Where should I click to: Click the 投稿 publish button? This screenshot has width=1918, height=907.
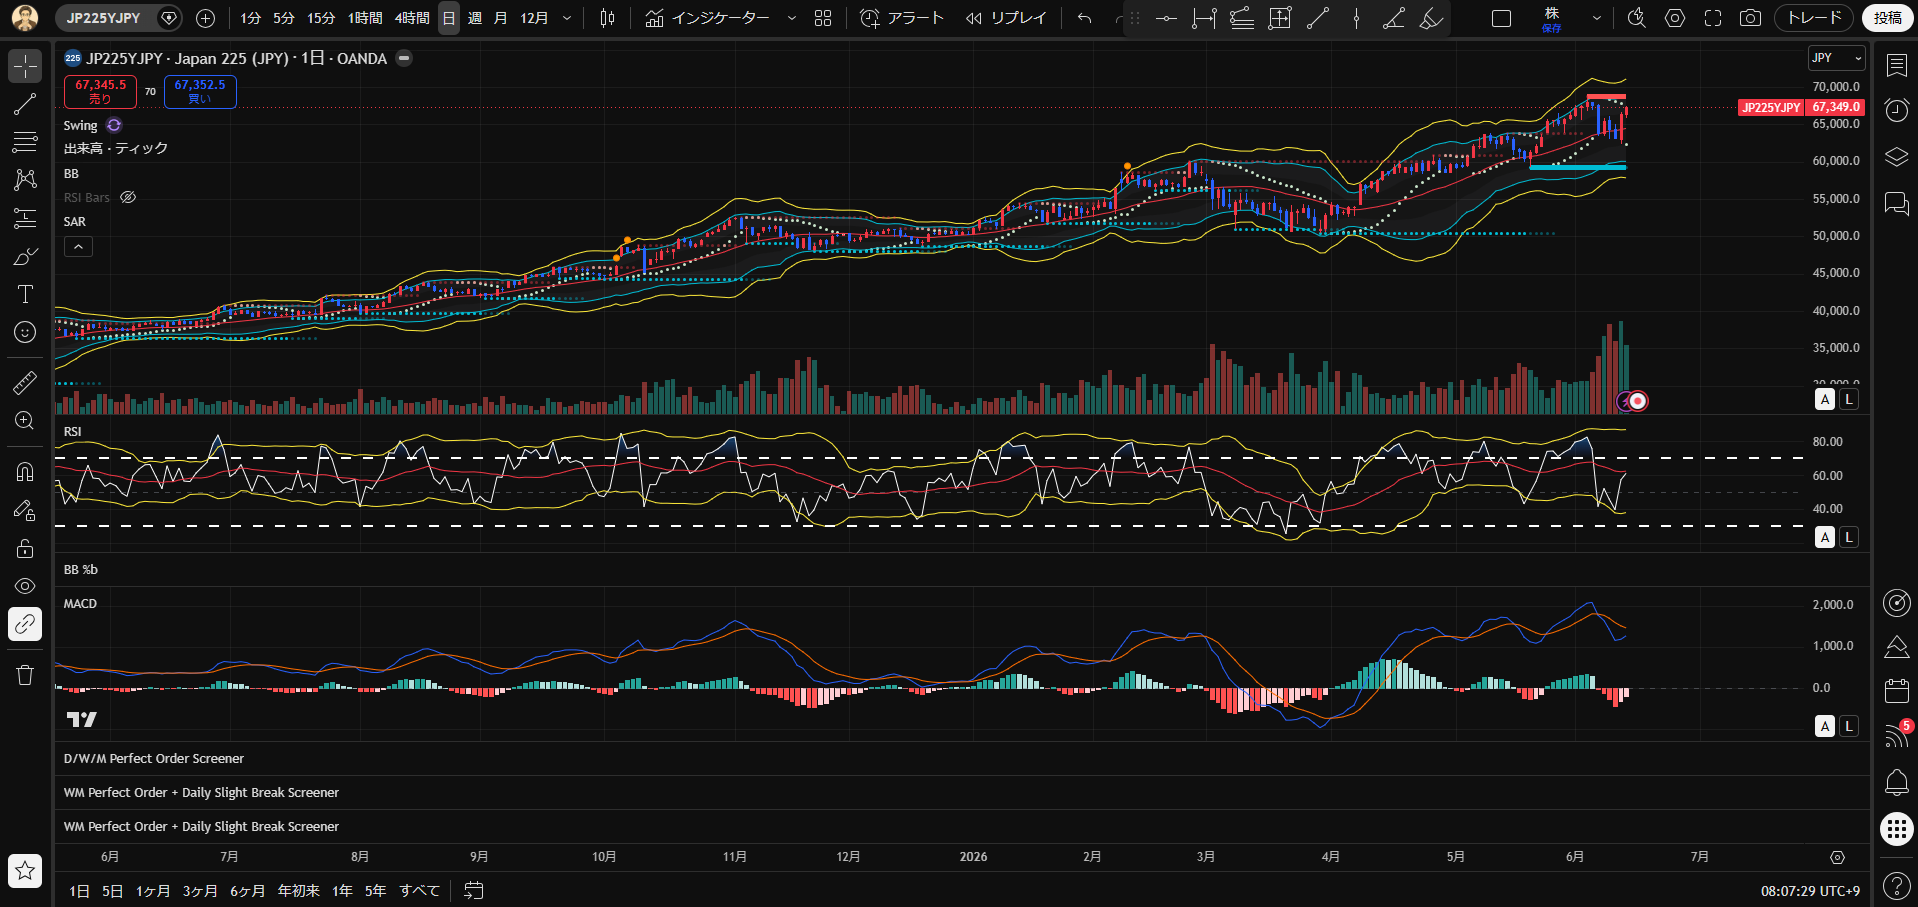tap(1887, 18)
